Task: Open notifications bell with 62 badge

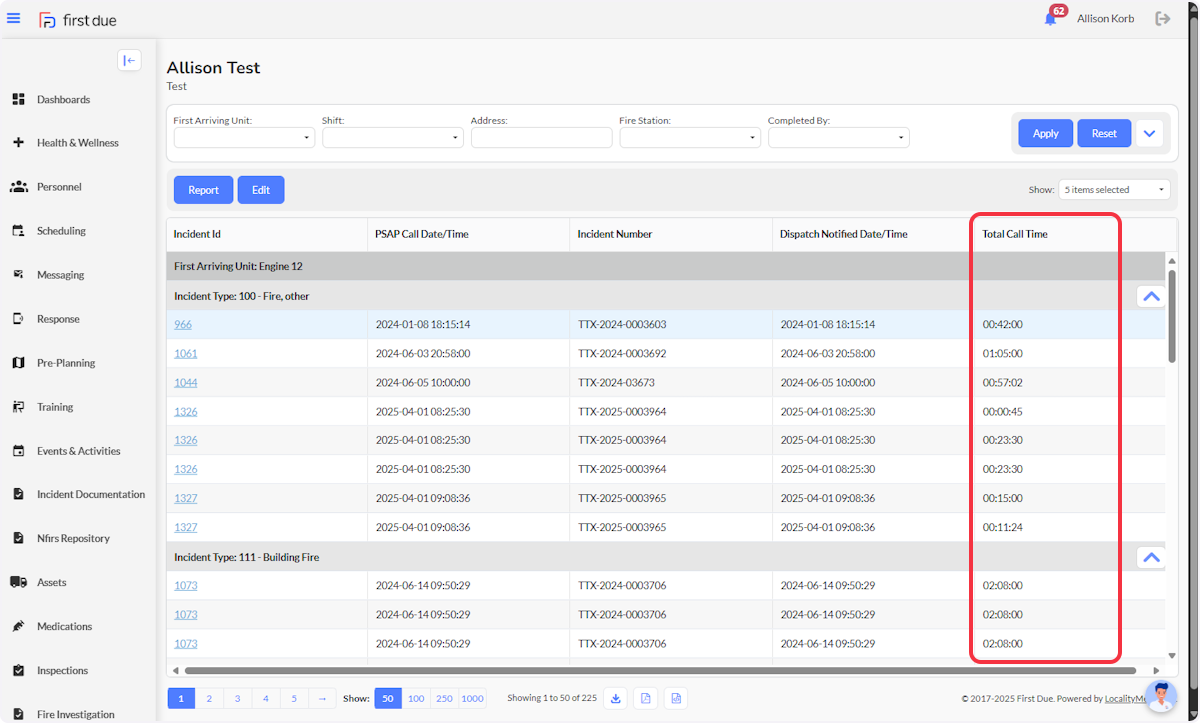Action: click(x=1051, y=18)
